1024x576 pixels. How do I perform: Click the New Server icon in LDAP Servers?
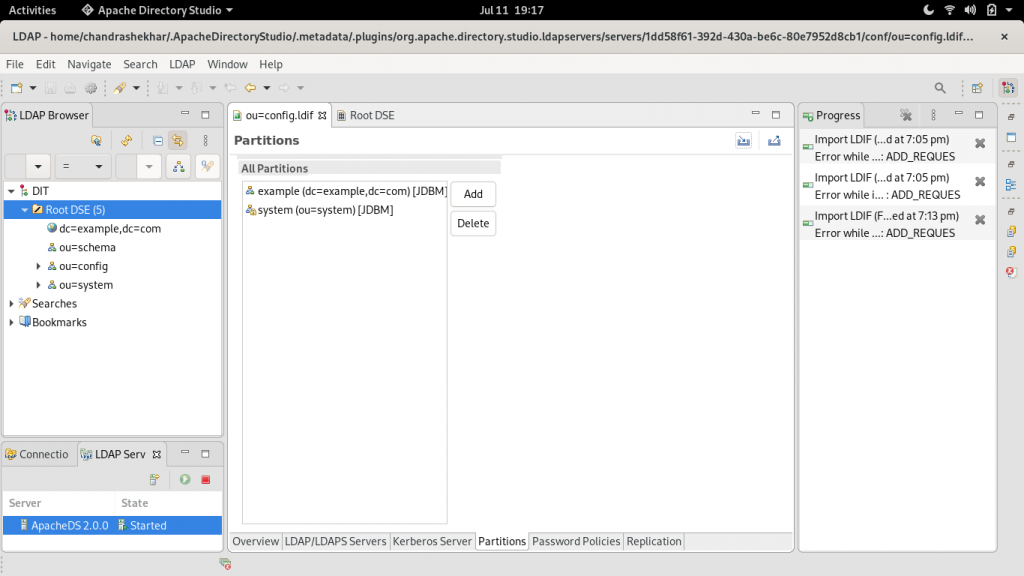pyautogui.click(x=154, y=480)
